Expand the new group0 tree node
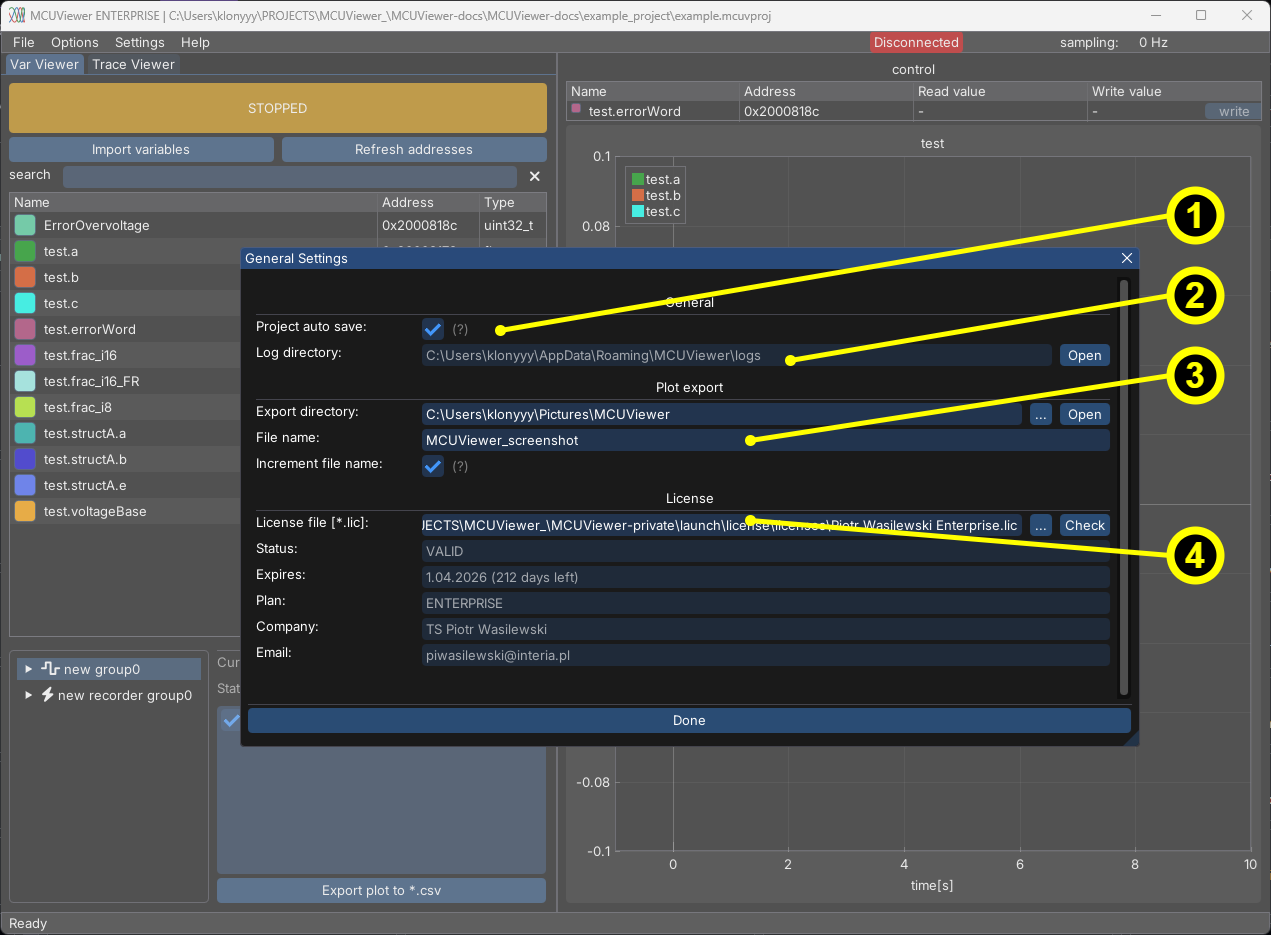Image resolution: width=1272 pixels, height=937 pixels. coord(29,669)
